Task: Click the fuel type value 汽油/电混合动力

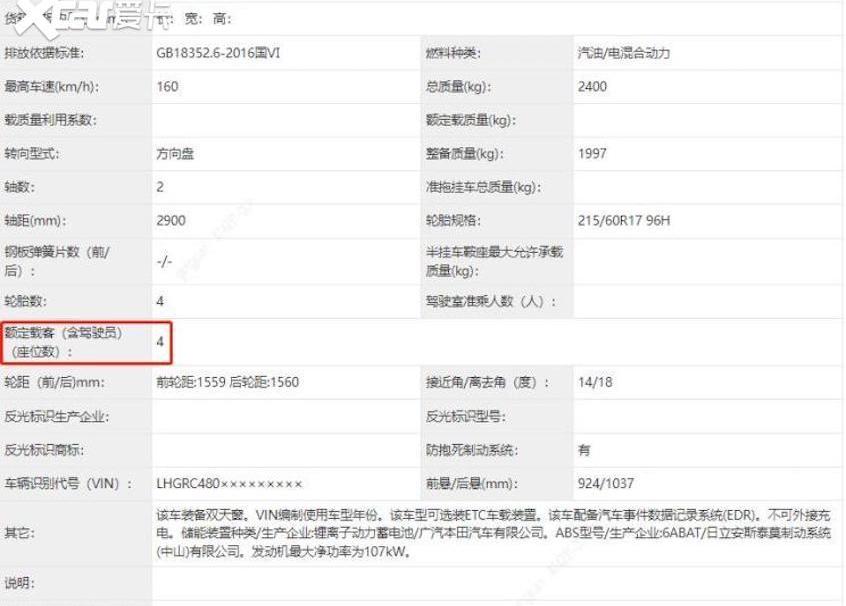Action: 624,53
